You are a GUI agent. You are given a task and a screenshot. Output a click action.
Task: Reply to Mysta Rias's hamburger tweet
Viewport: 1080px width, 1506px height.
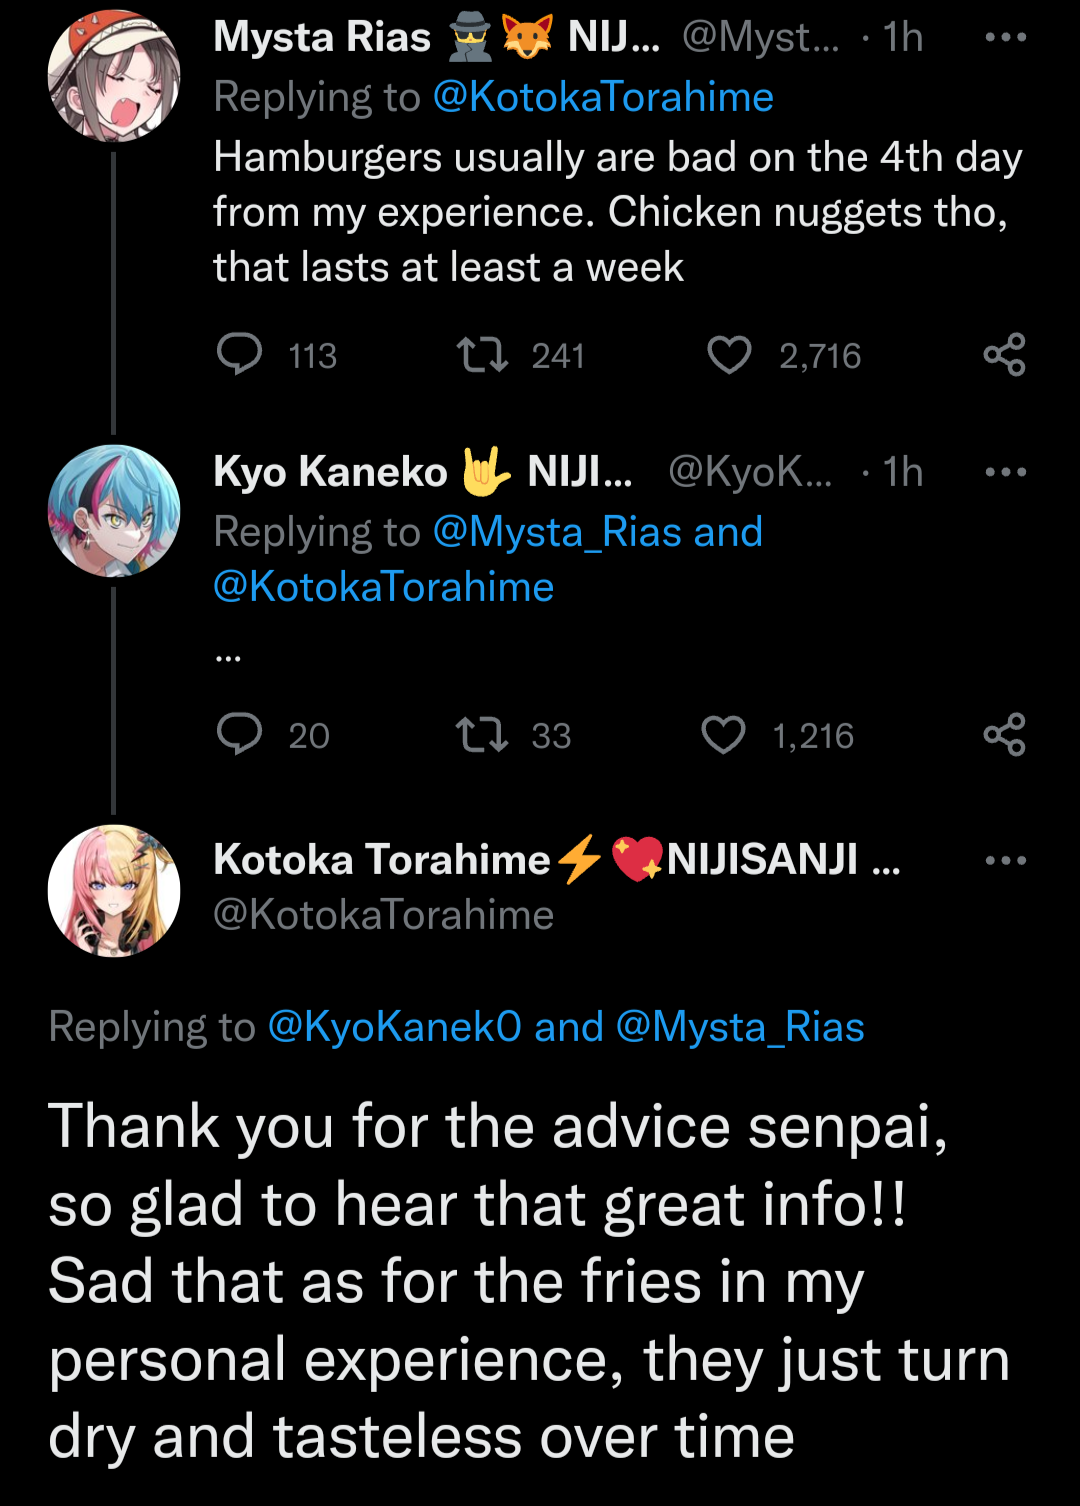pyautogui.click(x=240, y=354)
